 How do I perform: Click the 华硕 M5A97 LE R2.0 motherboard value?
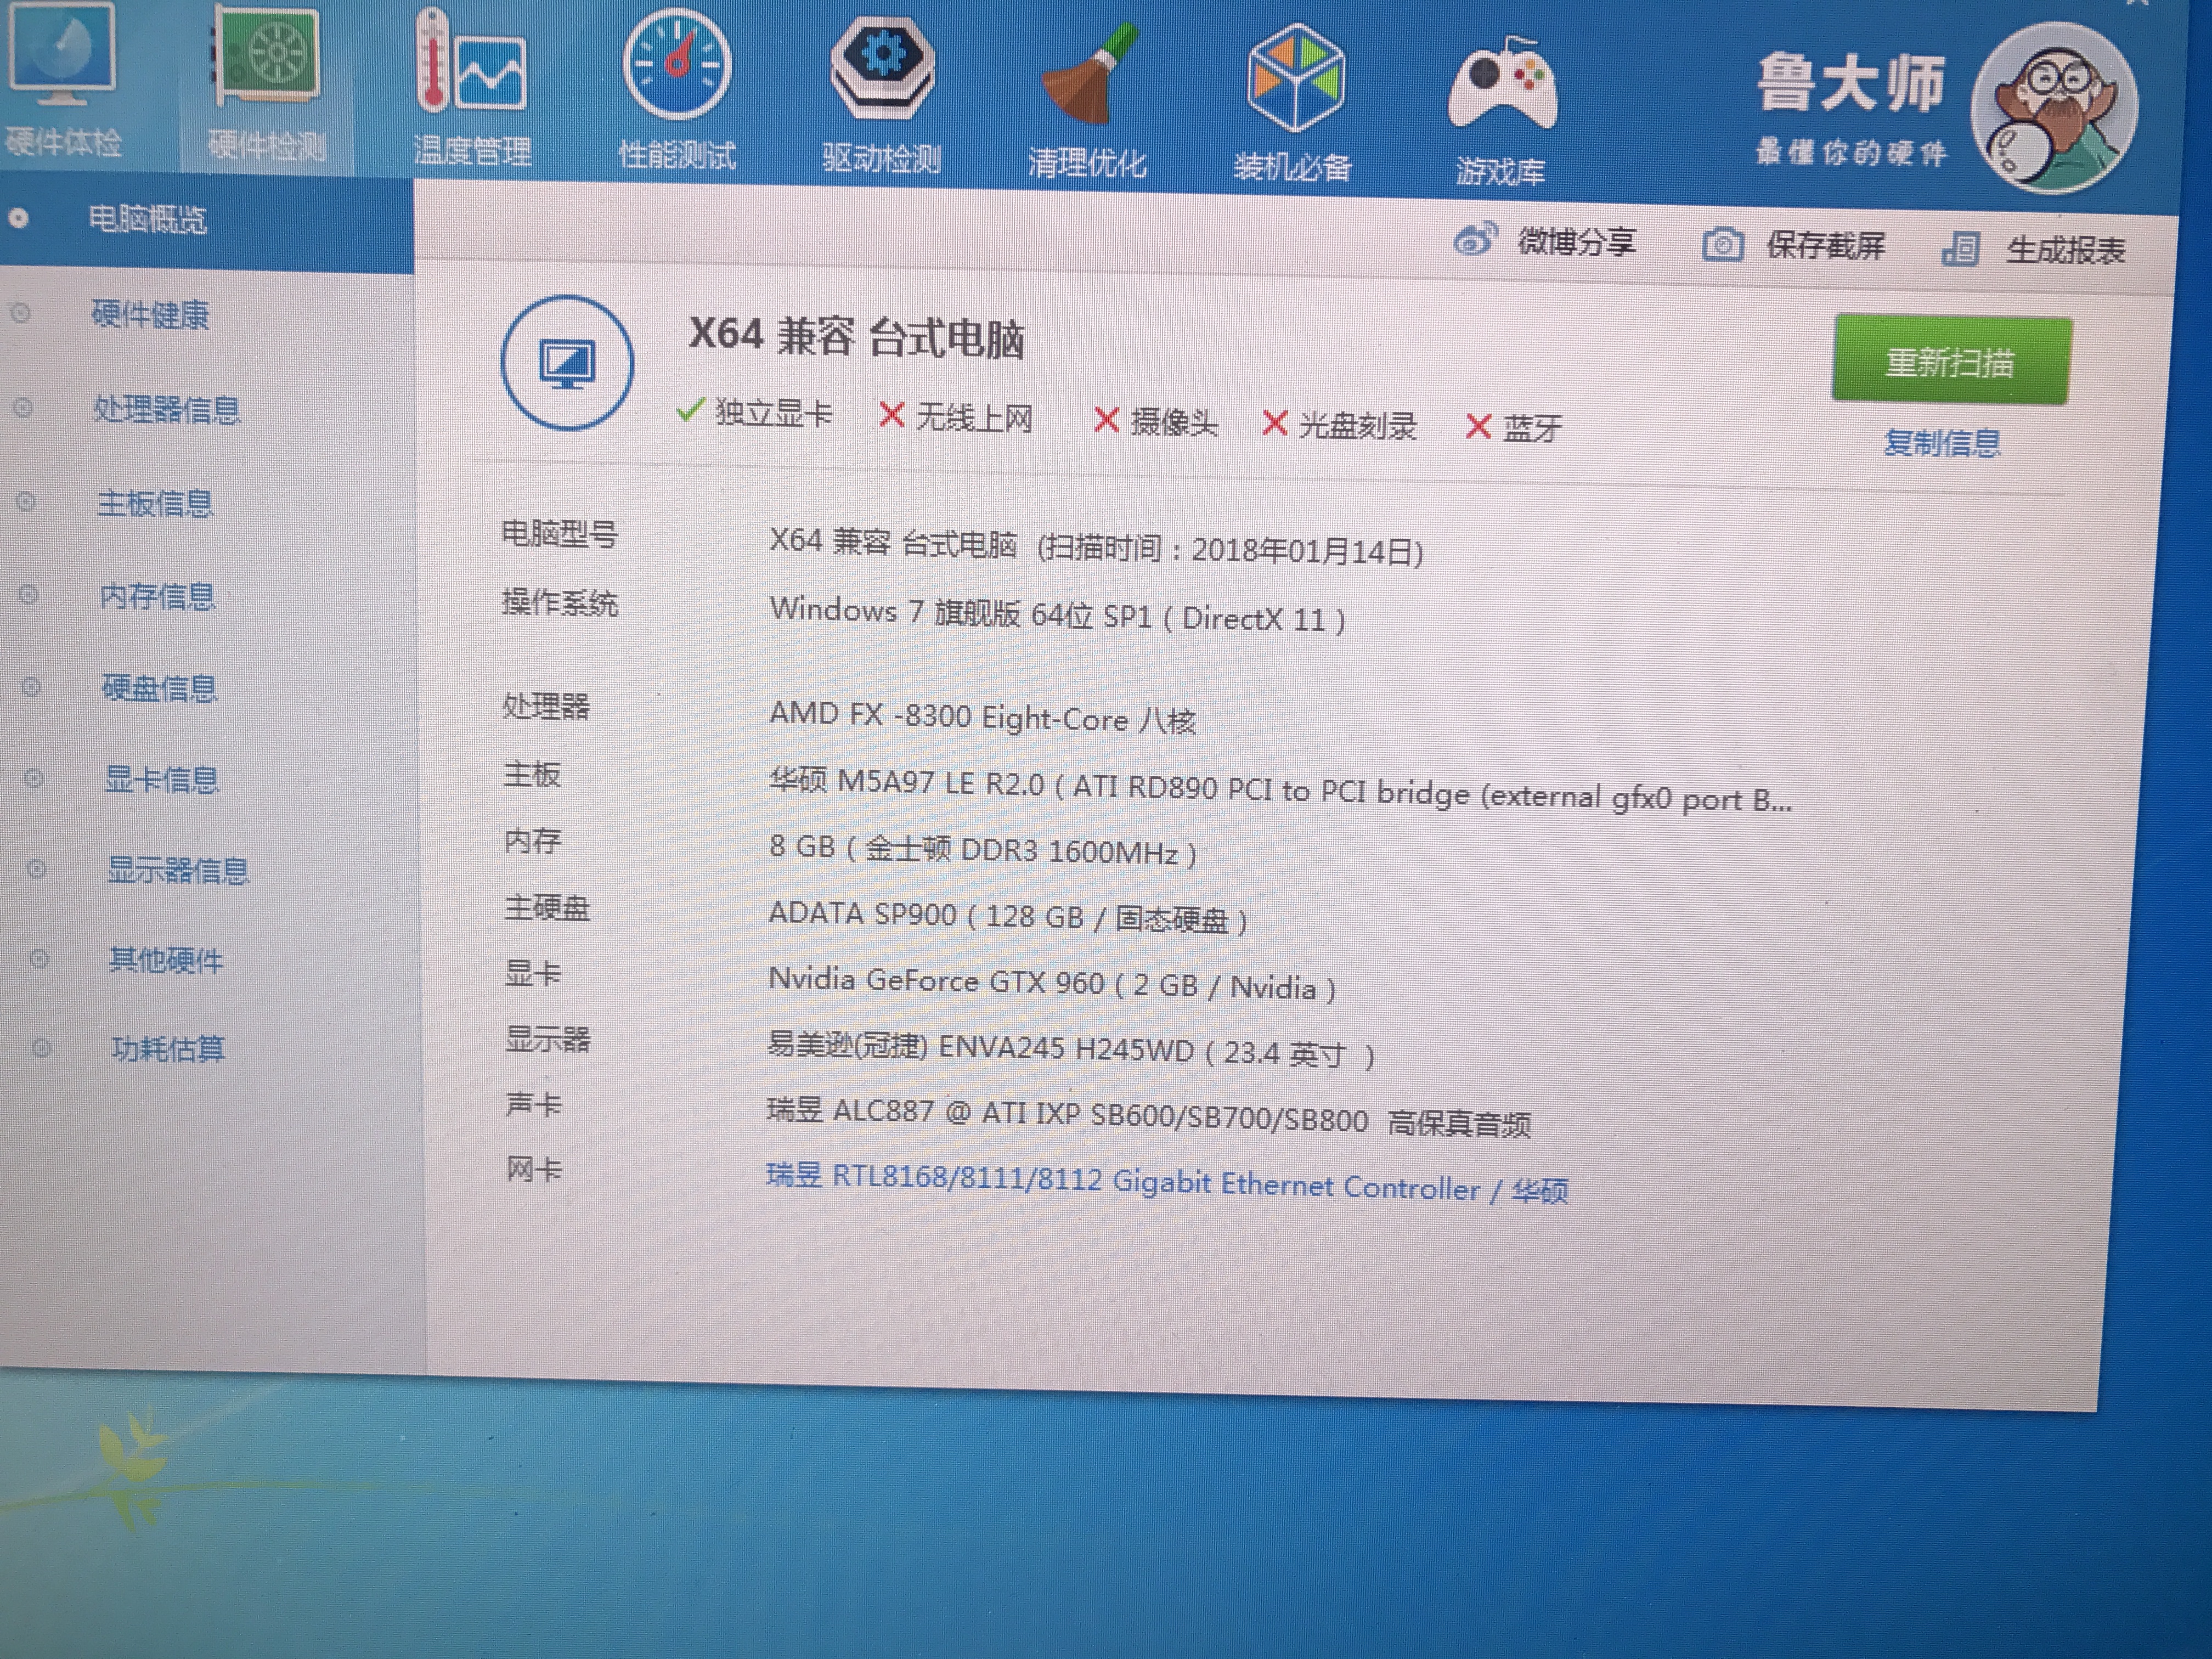pyautogui.click(x=1280, y=791)
